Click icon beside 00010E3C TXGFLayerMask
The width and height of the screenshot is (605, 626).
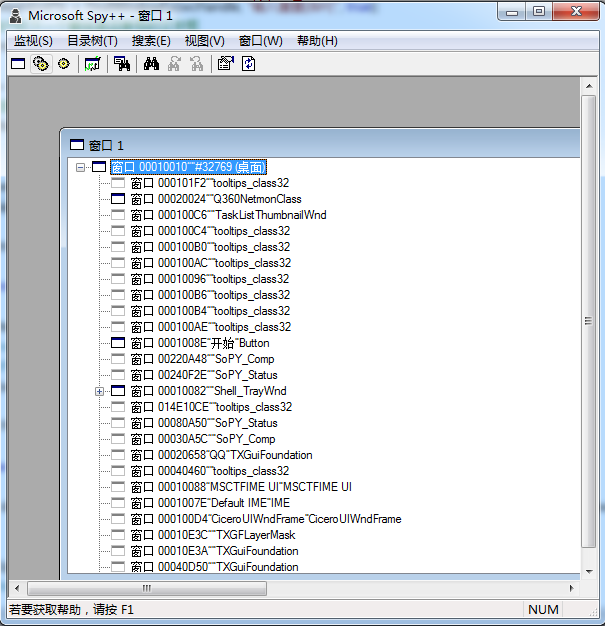(118, 535)
